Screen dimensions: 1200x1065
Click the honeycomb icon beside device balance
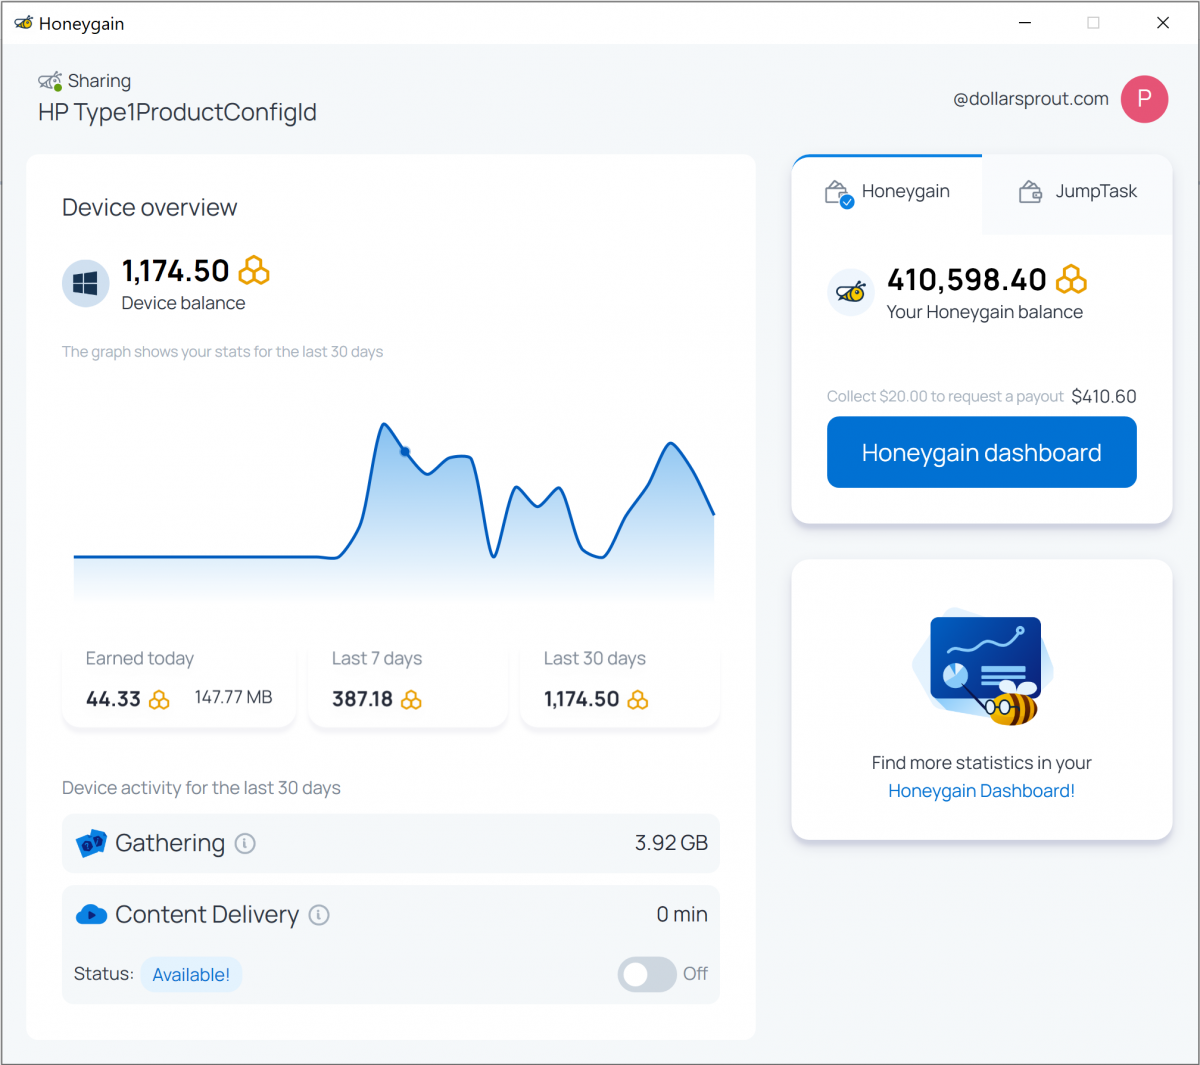click(253, 270)
